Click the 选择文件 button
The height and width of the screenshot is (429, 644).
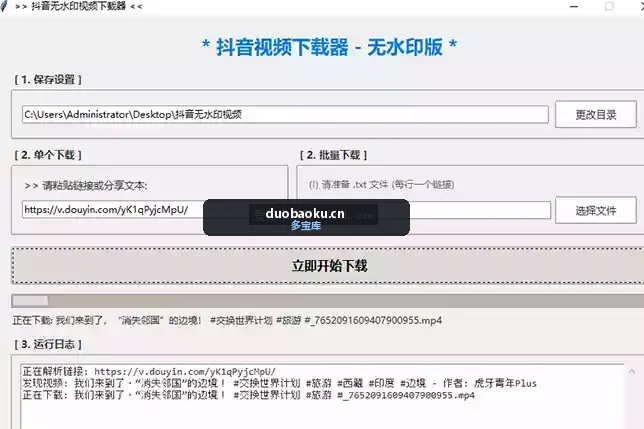click(596, 211)
